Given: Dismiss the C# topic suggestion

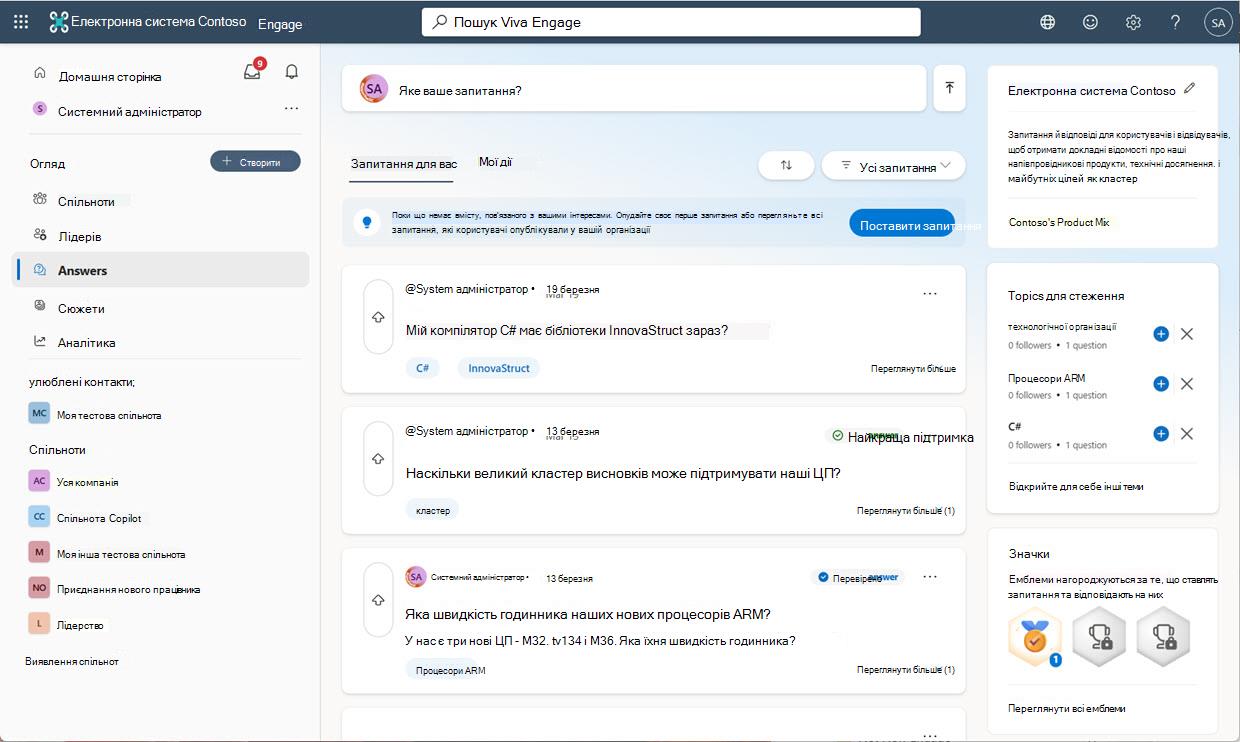Looking at the screenshot, I should (1187, 434).
